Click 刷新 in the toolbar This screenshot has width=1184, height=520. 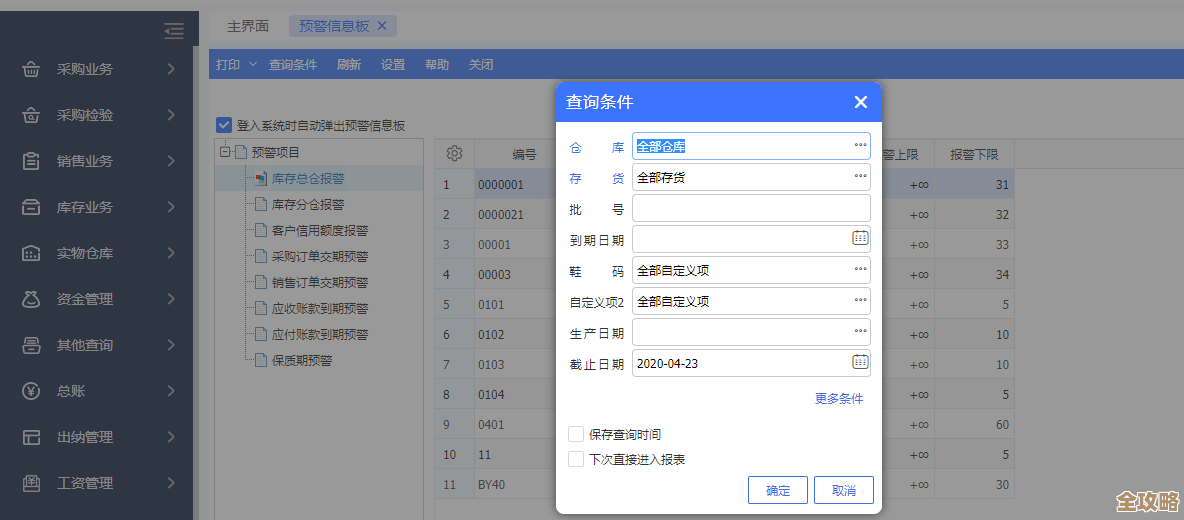coord(349,64)
